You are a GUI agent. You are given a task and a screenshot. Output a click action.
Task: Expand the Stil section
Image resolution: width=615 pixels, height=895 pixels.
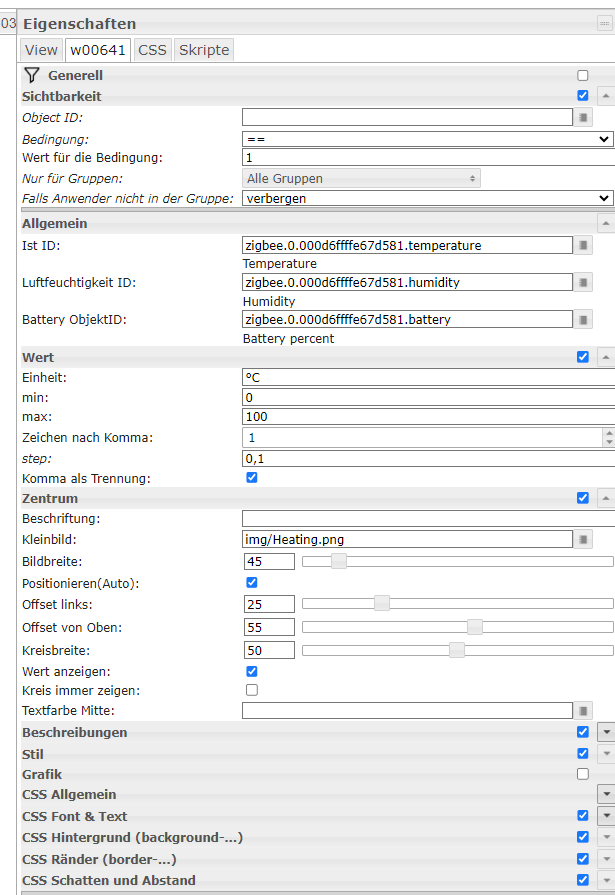[x=606, y=754]
